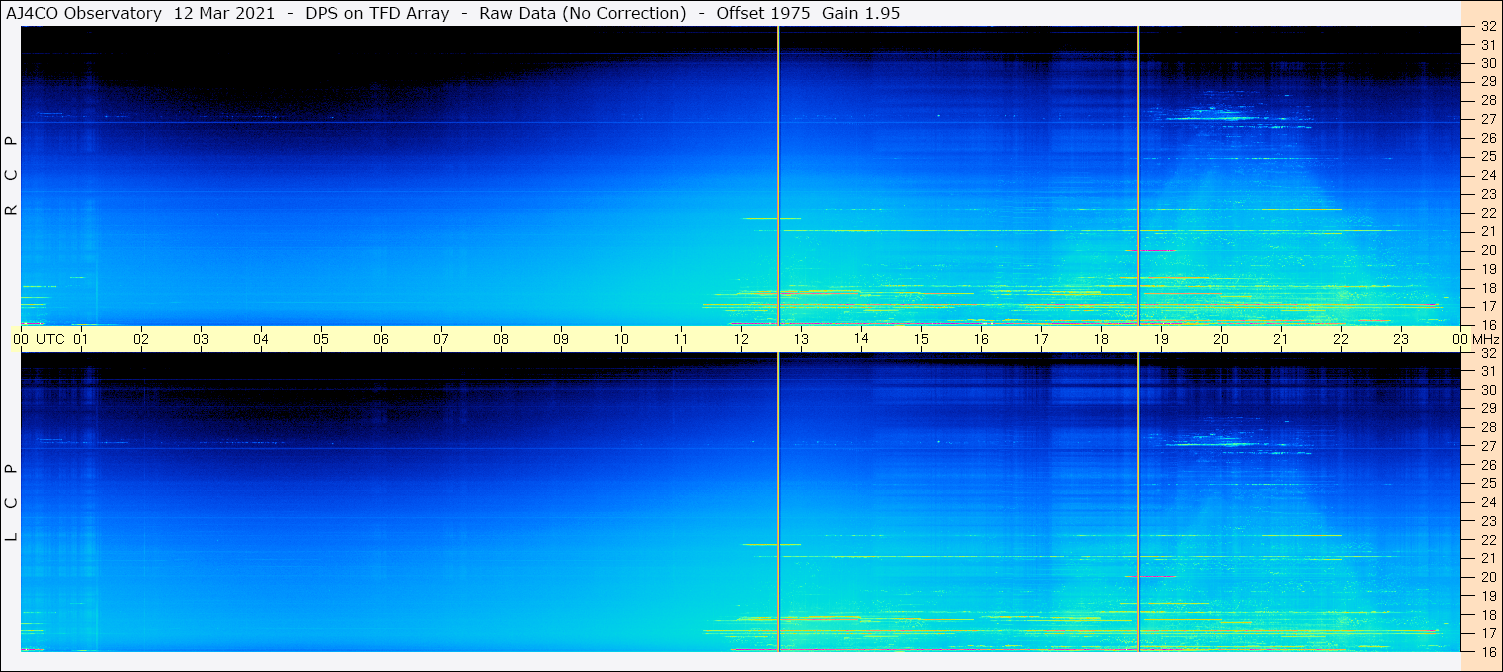The height and width of the screenshot is (672, 1503).
Task: Click the 'MHz' label on the time axis
Action: tap(1486, 339)
